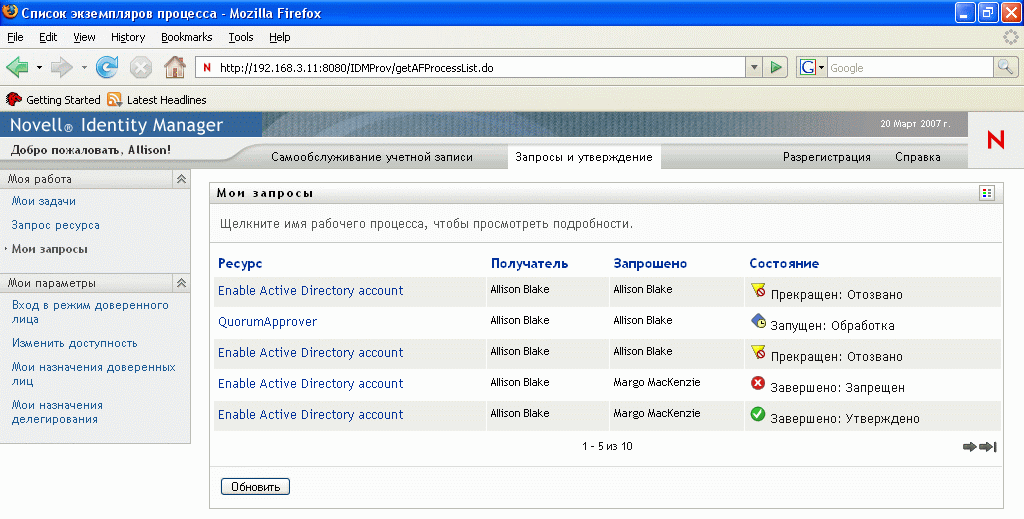This screenshot has height=519, width=1024.
Task: Click the display options icon in Мои запросы header
Action: pyautogui.click(x=987, y=193)
